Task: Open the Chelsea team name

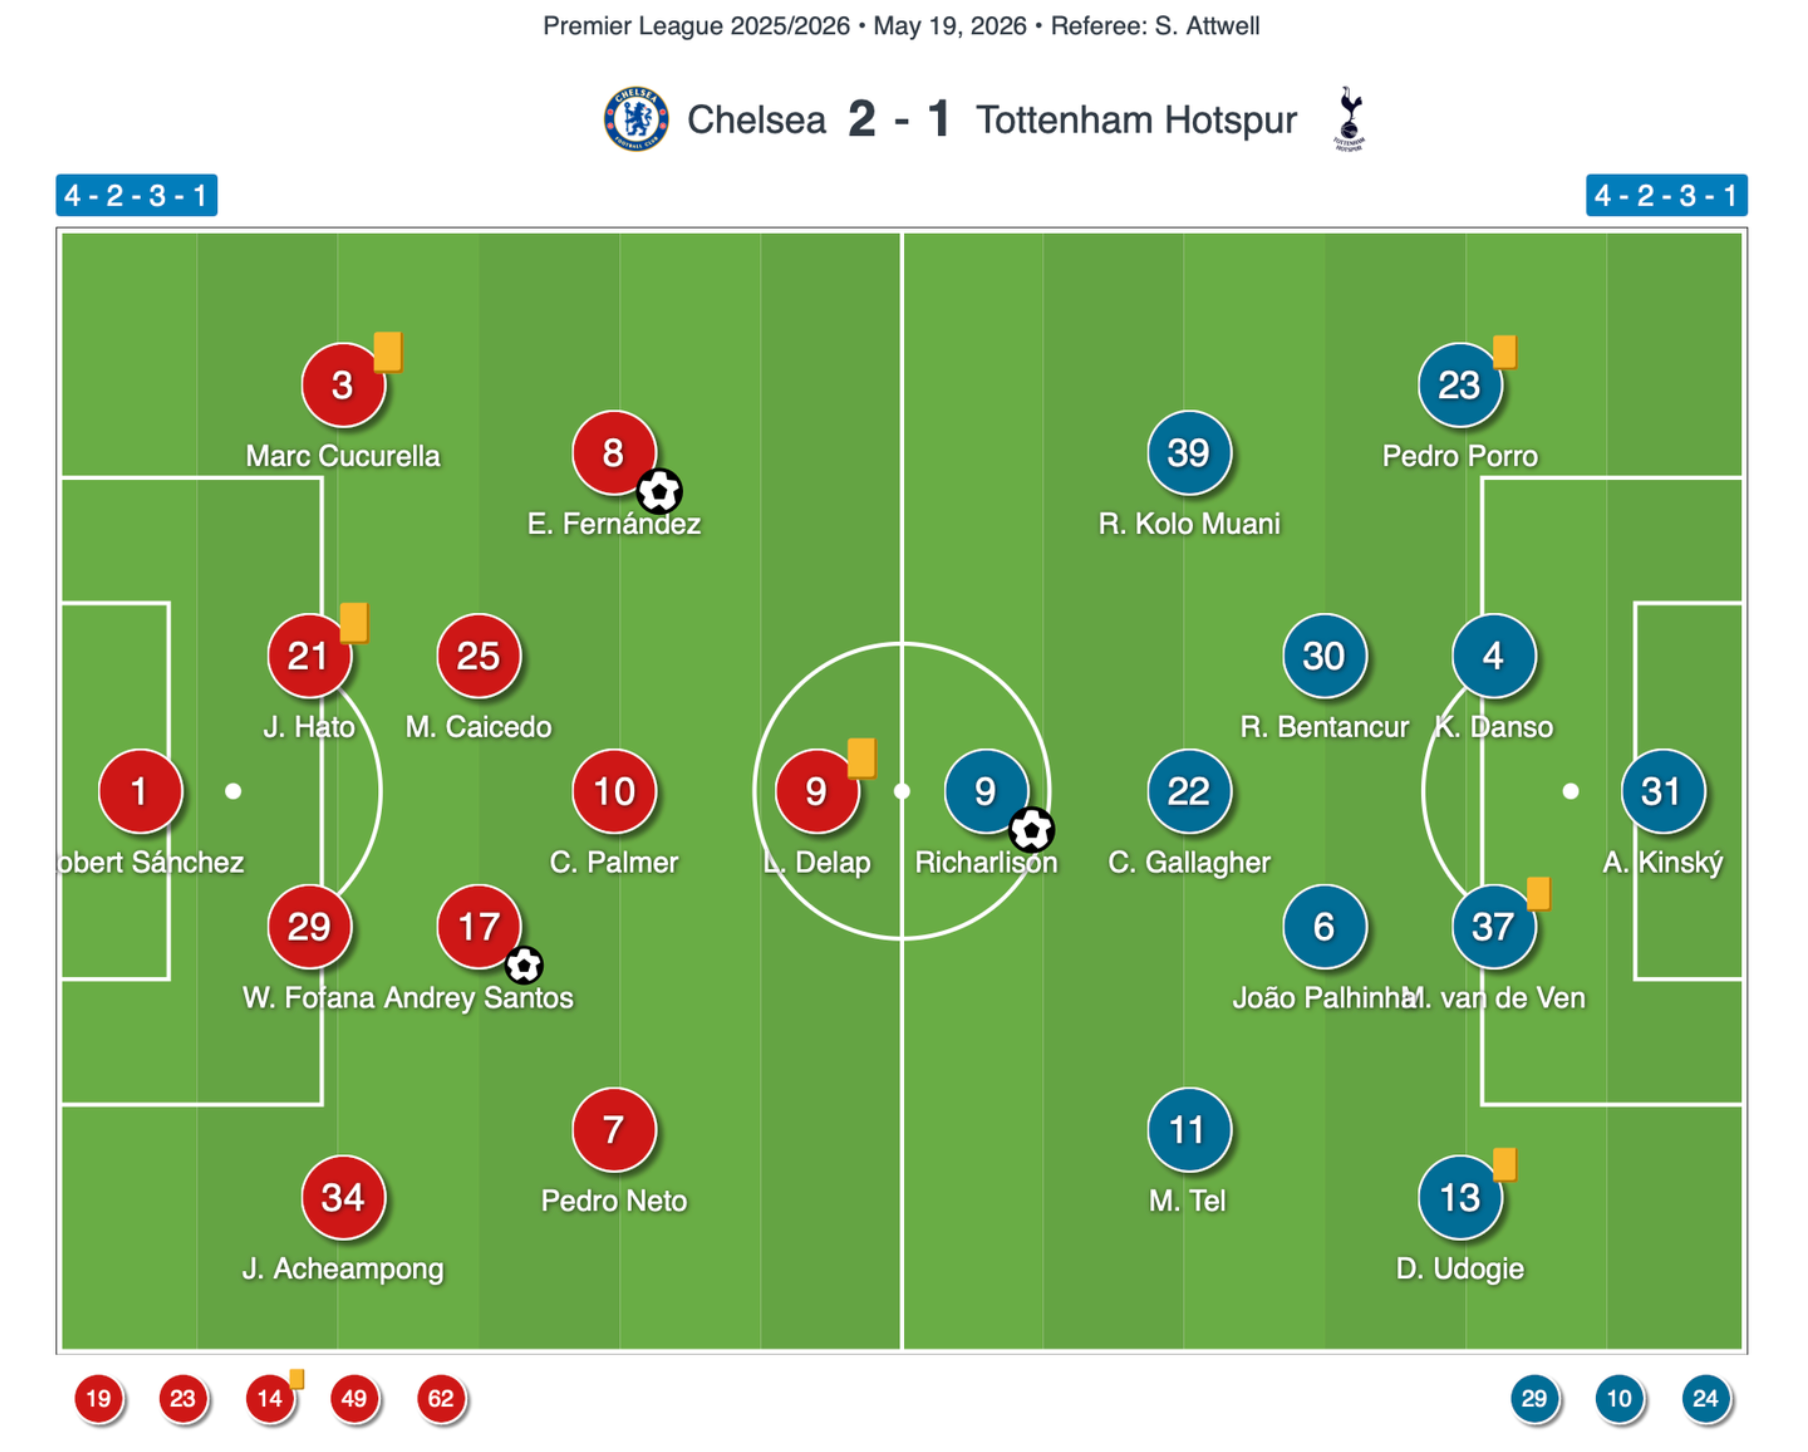Action: (756, 120)
